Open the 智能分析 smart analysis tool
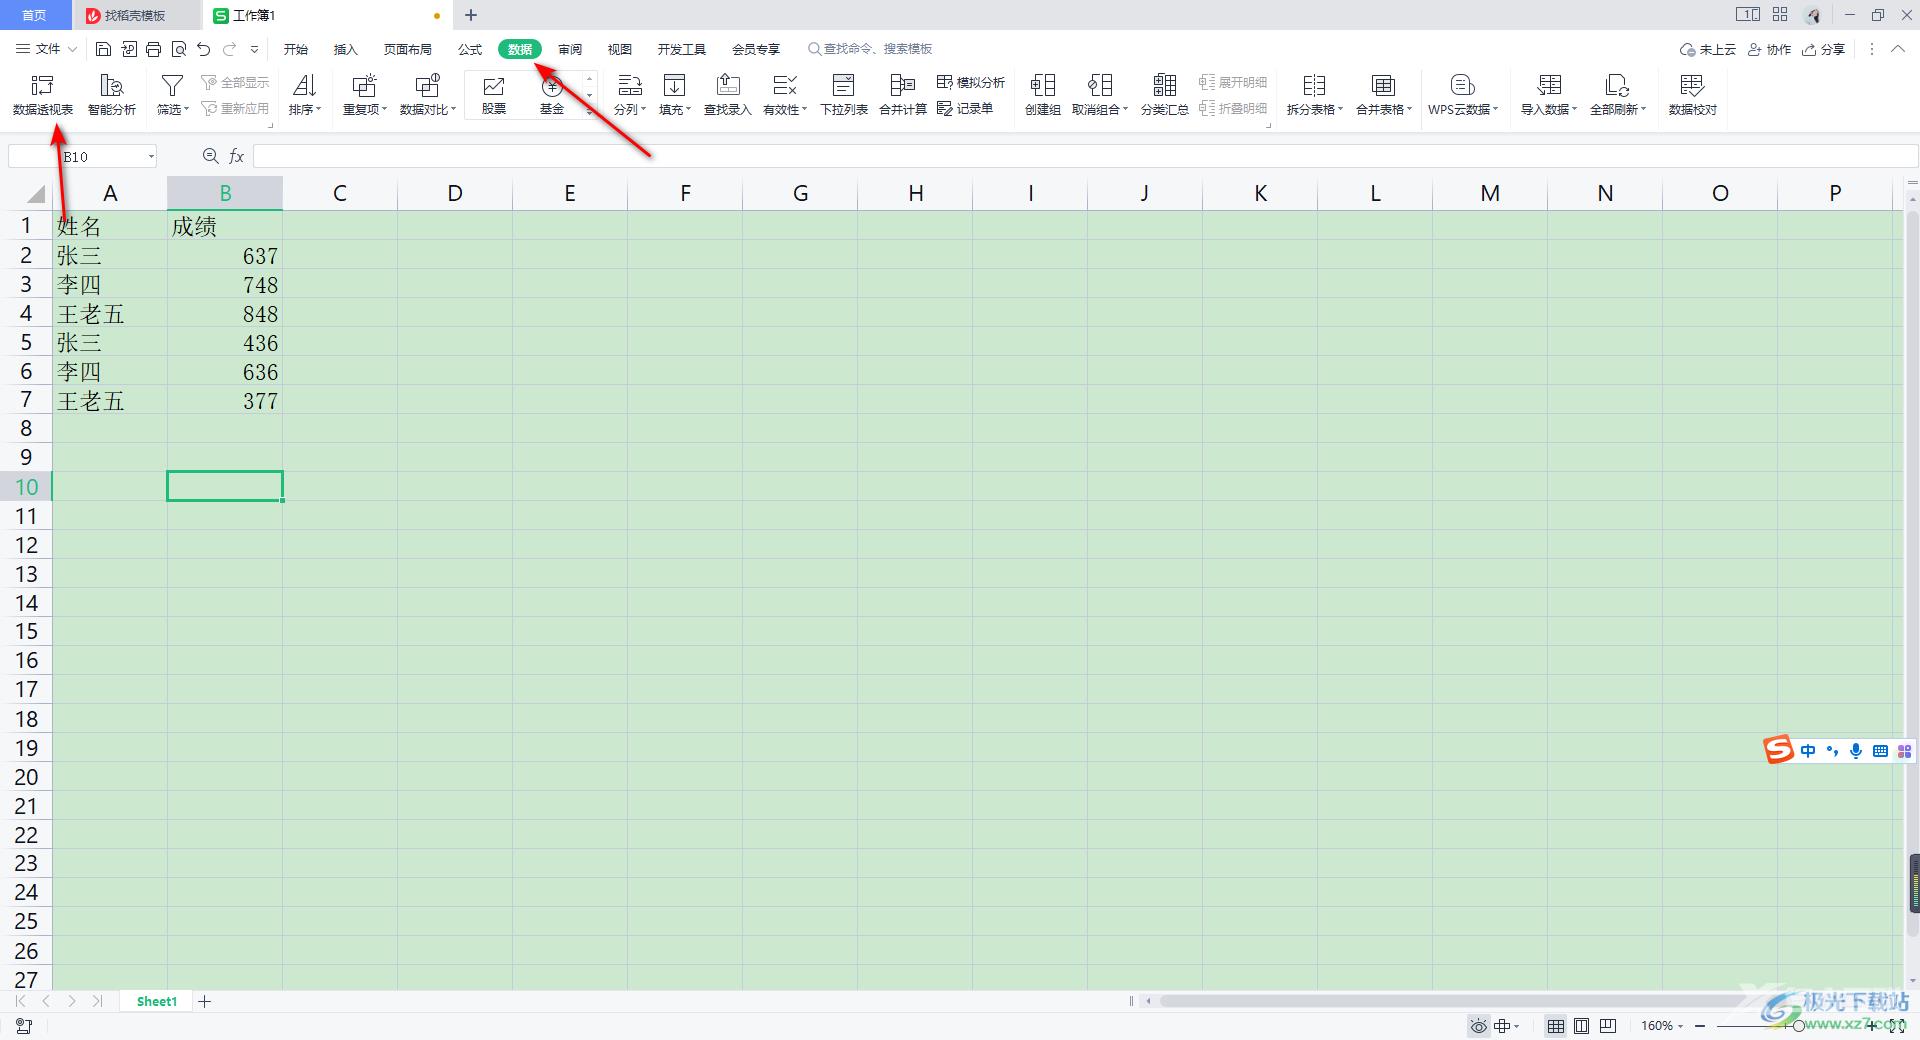Image resolution: width=1920 pixels, height=1040 pixels. pyautogui.click(x=112, y=95)
